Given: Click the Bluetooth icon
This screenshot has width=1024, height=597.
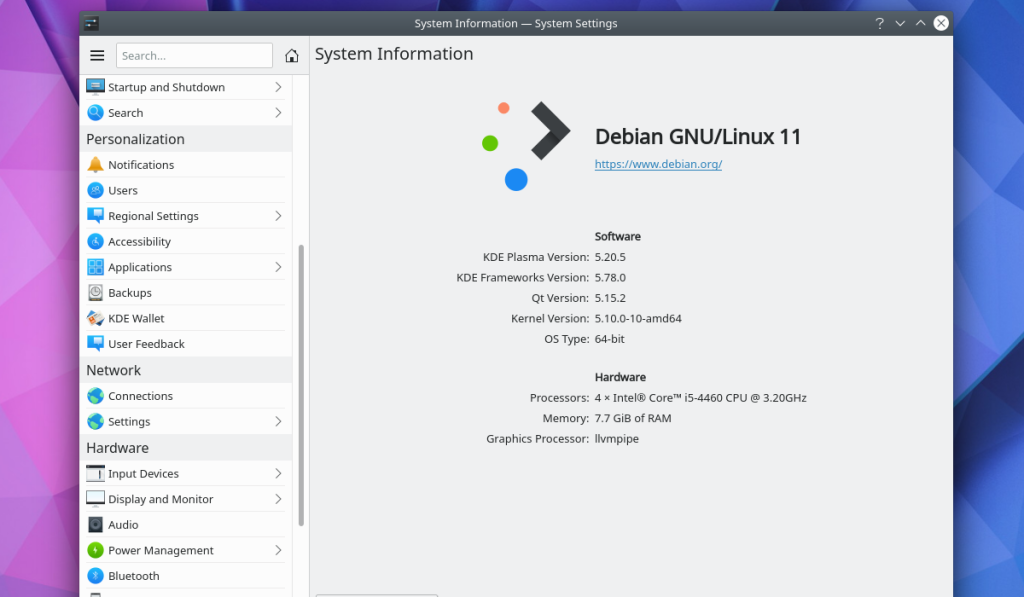Looking at the screenshot, I should coord(95,575).
